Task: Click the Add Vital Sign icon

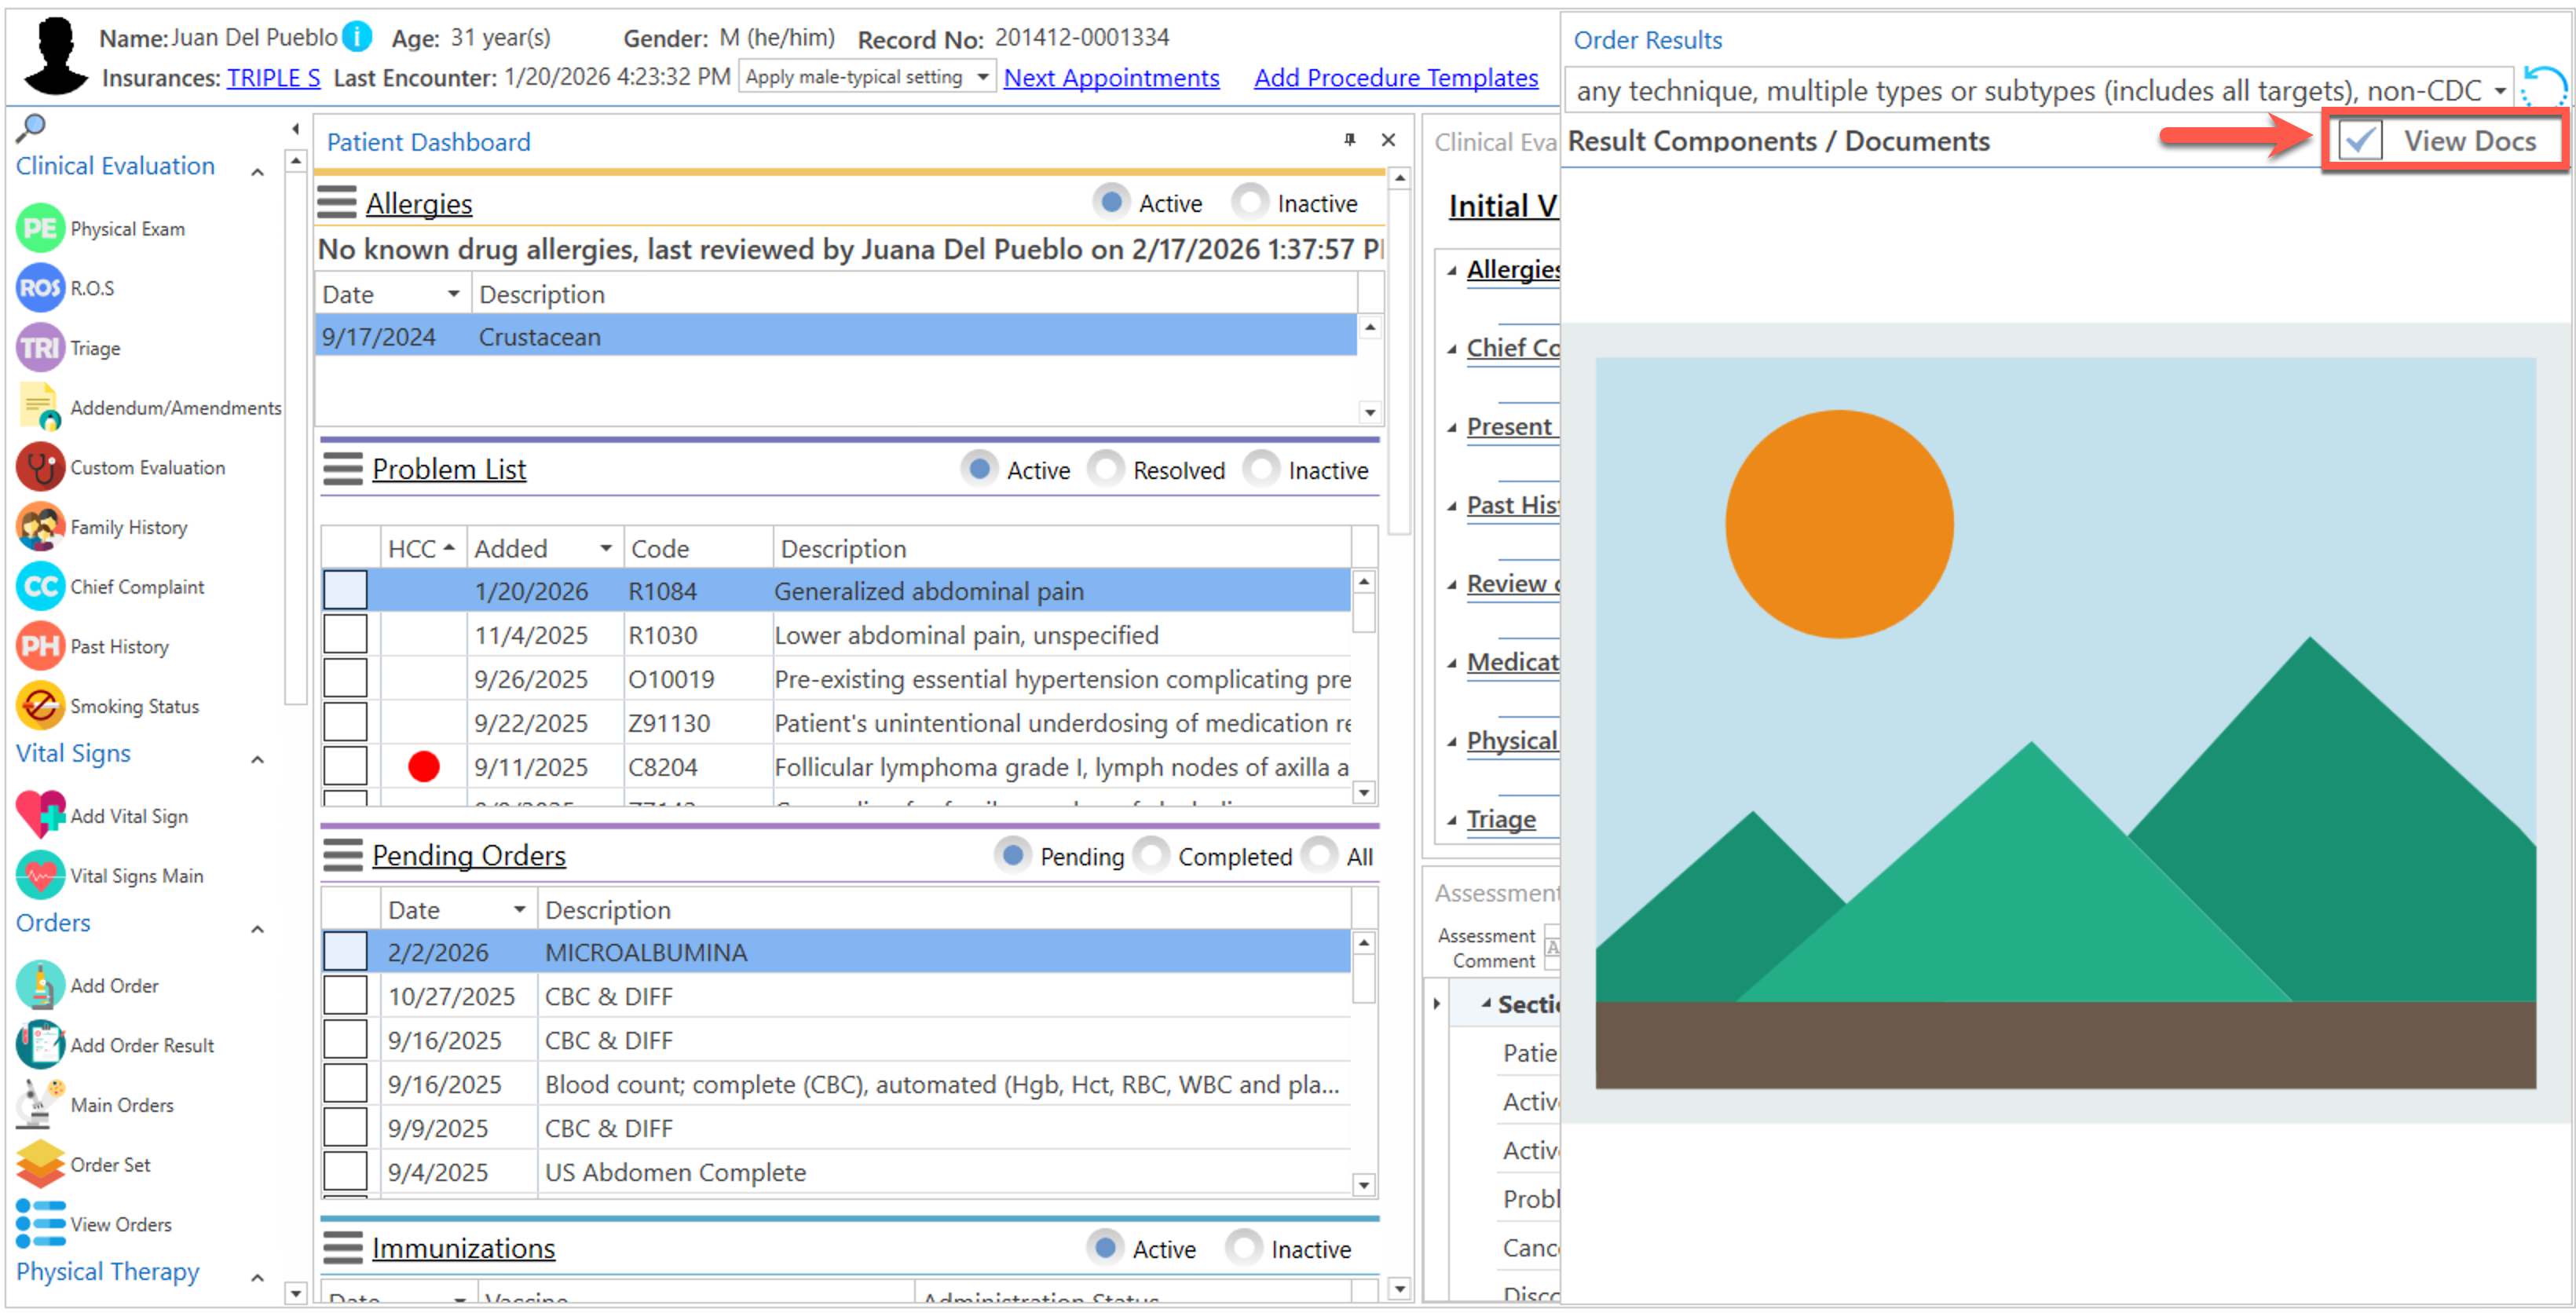Action: pos(40,816)
